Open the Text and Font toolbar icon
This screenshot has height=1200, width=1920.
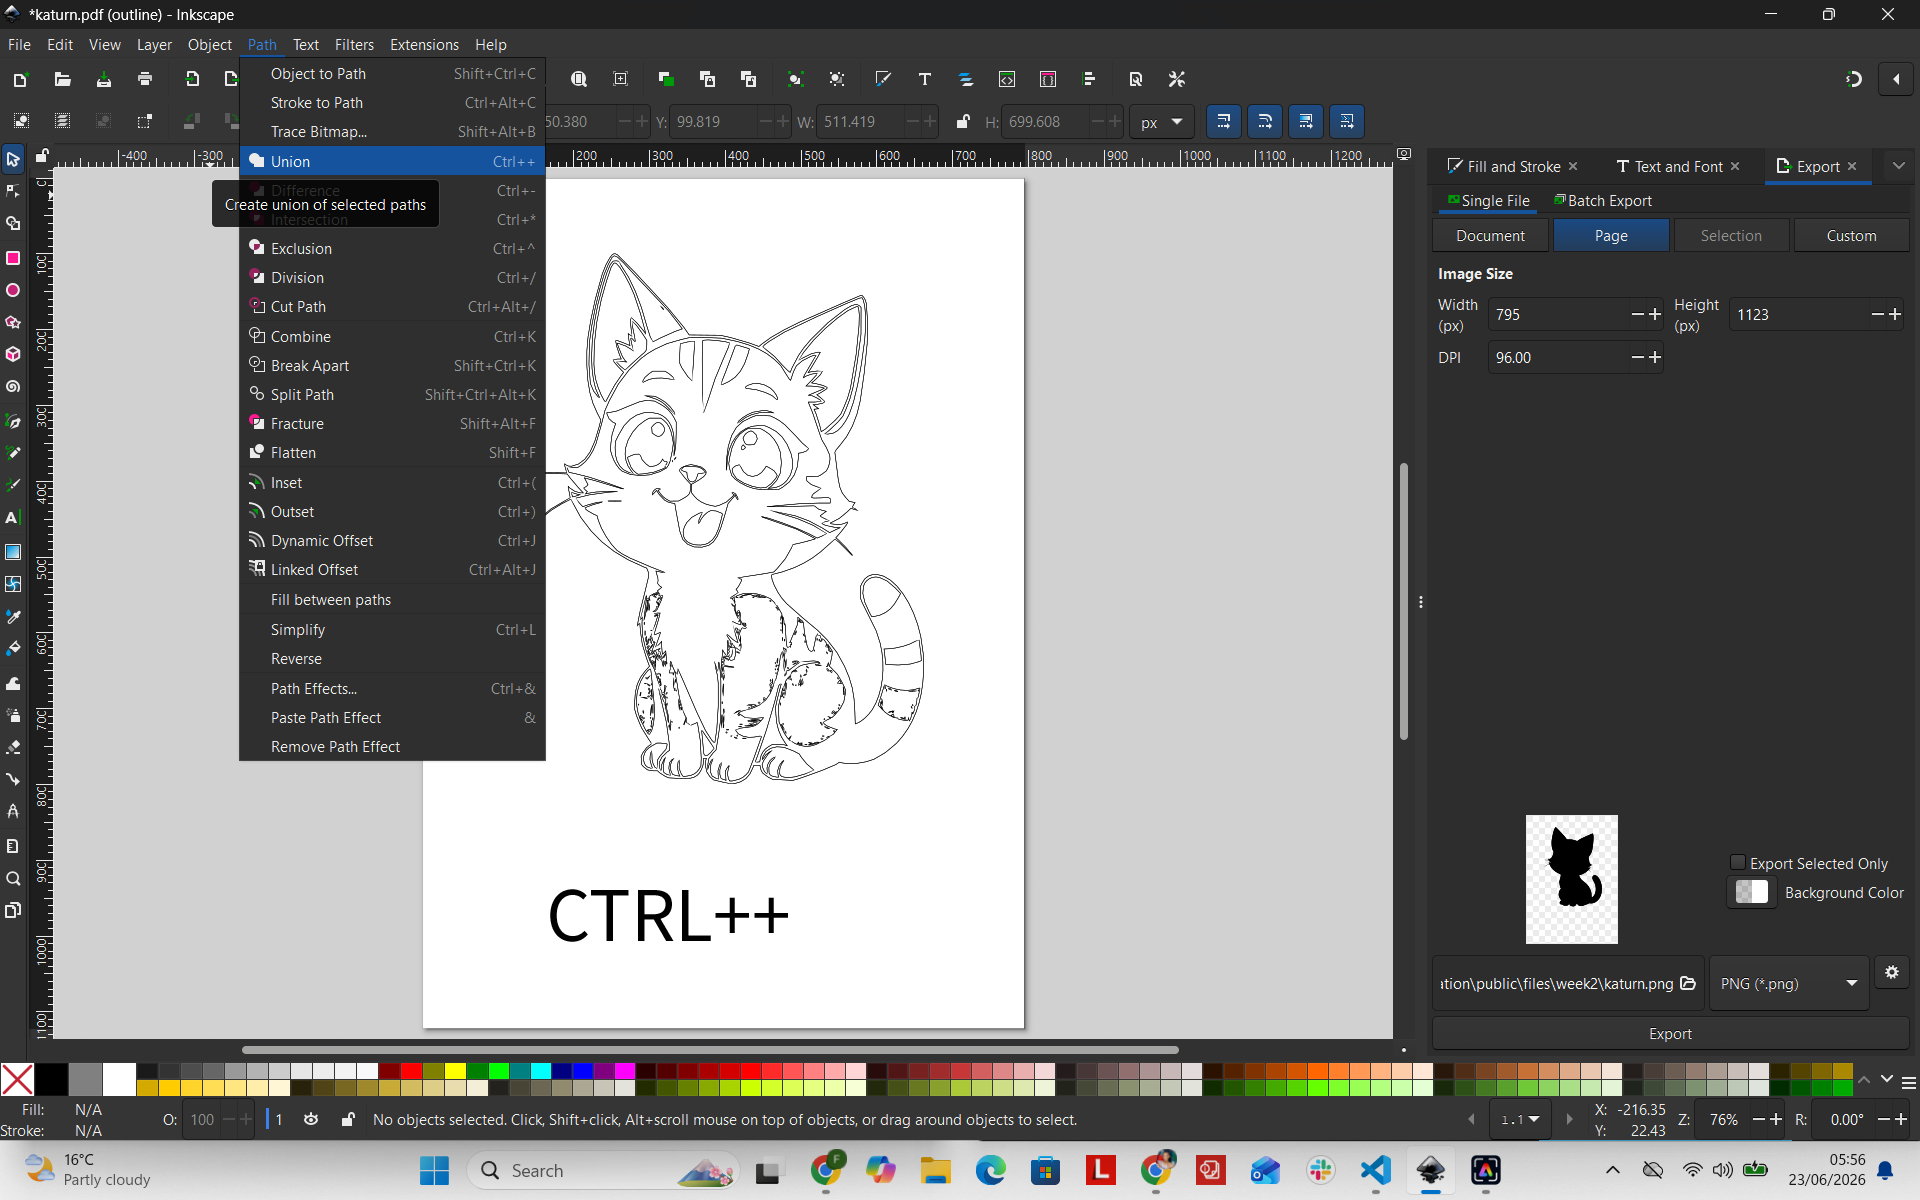(925, 79)
